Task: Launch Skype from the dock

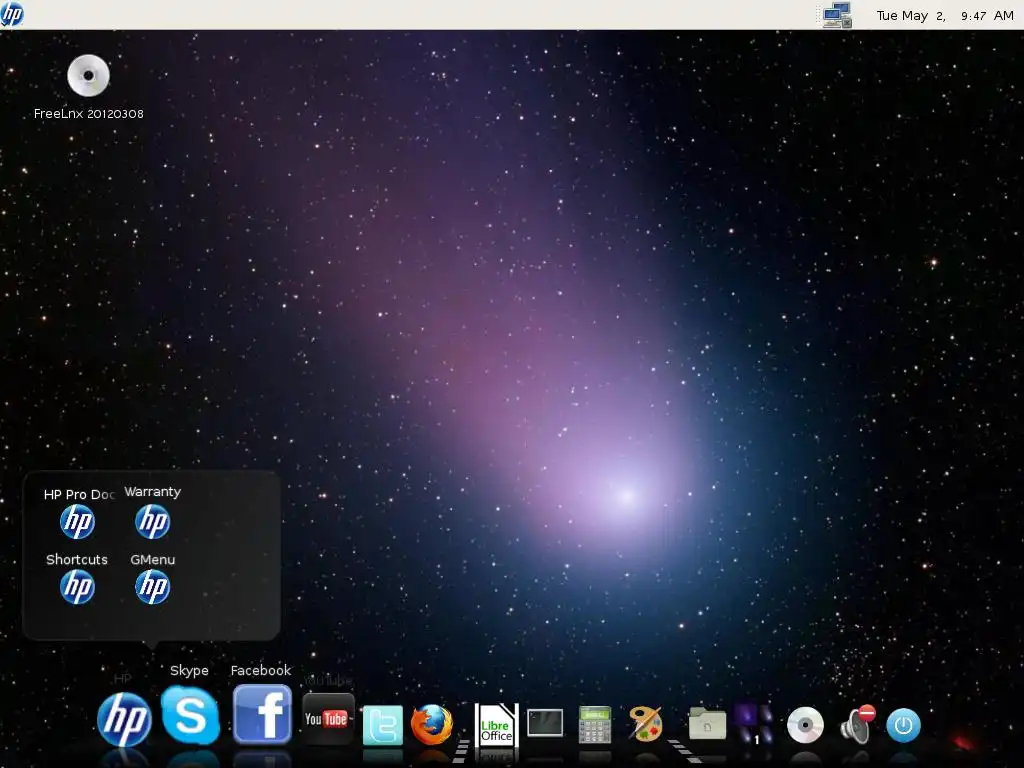Action: [x=191, y=715]
